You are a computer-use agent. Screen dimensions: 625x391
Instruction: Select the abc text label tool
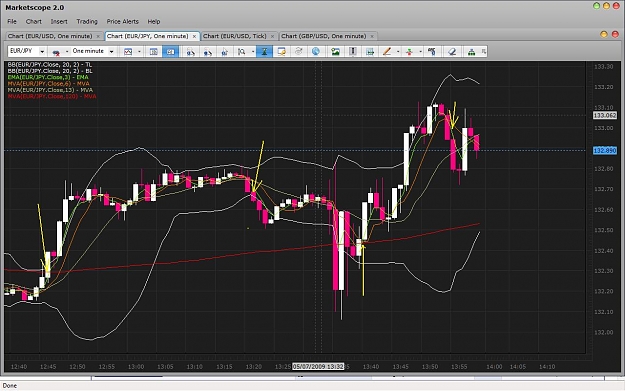coord(432,51)
